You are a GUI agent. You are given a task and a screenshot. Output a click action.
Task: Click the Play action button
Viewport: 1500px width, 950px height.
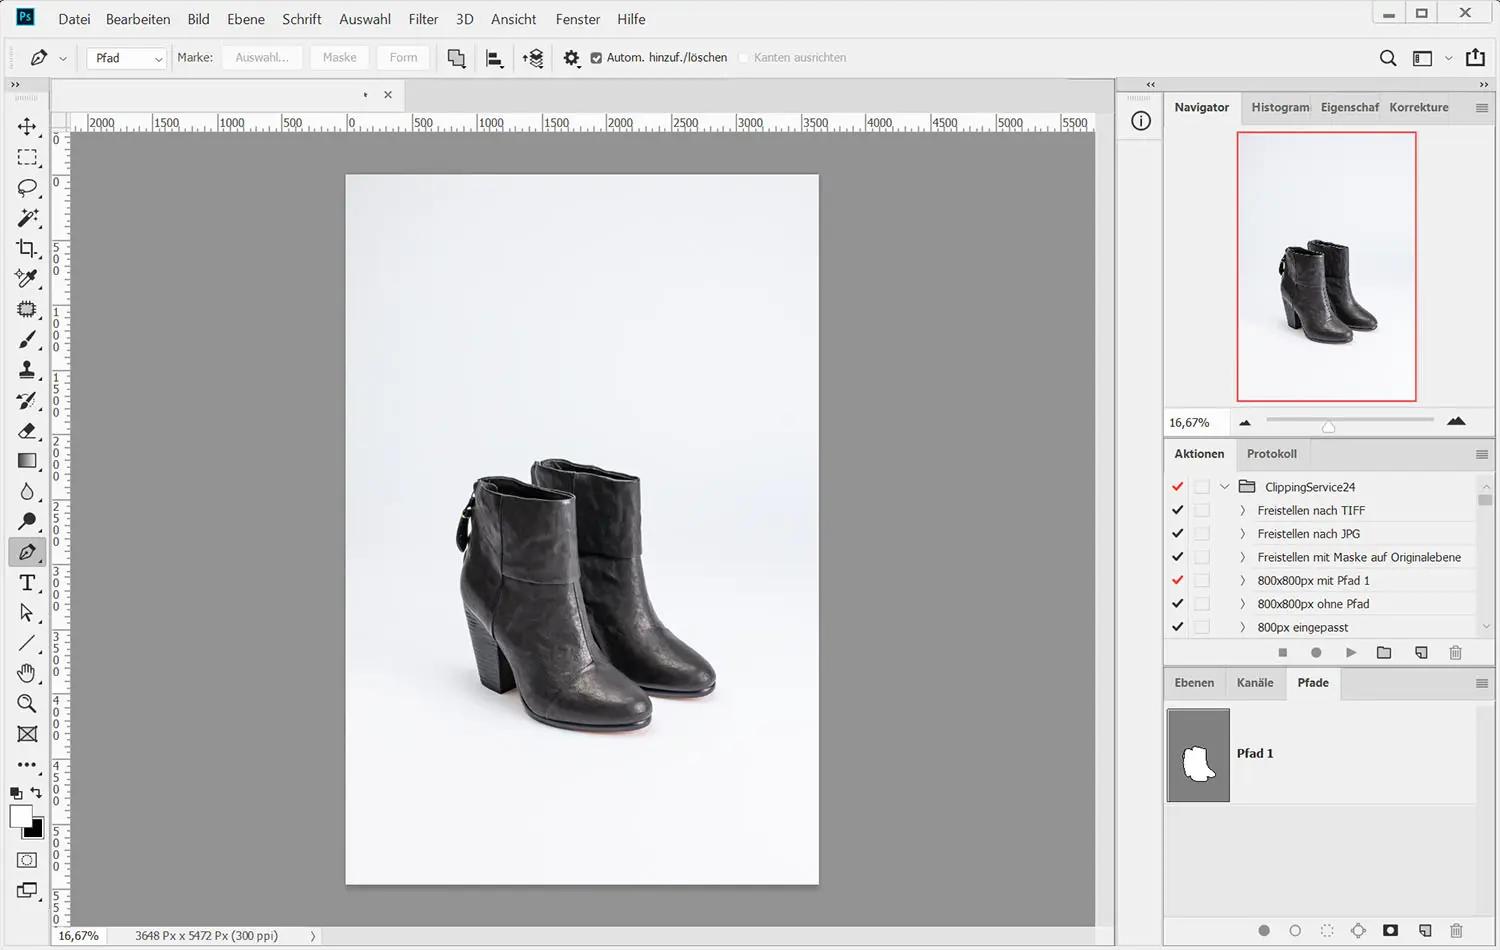click(1351, 653)
